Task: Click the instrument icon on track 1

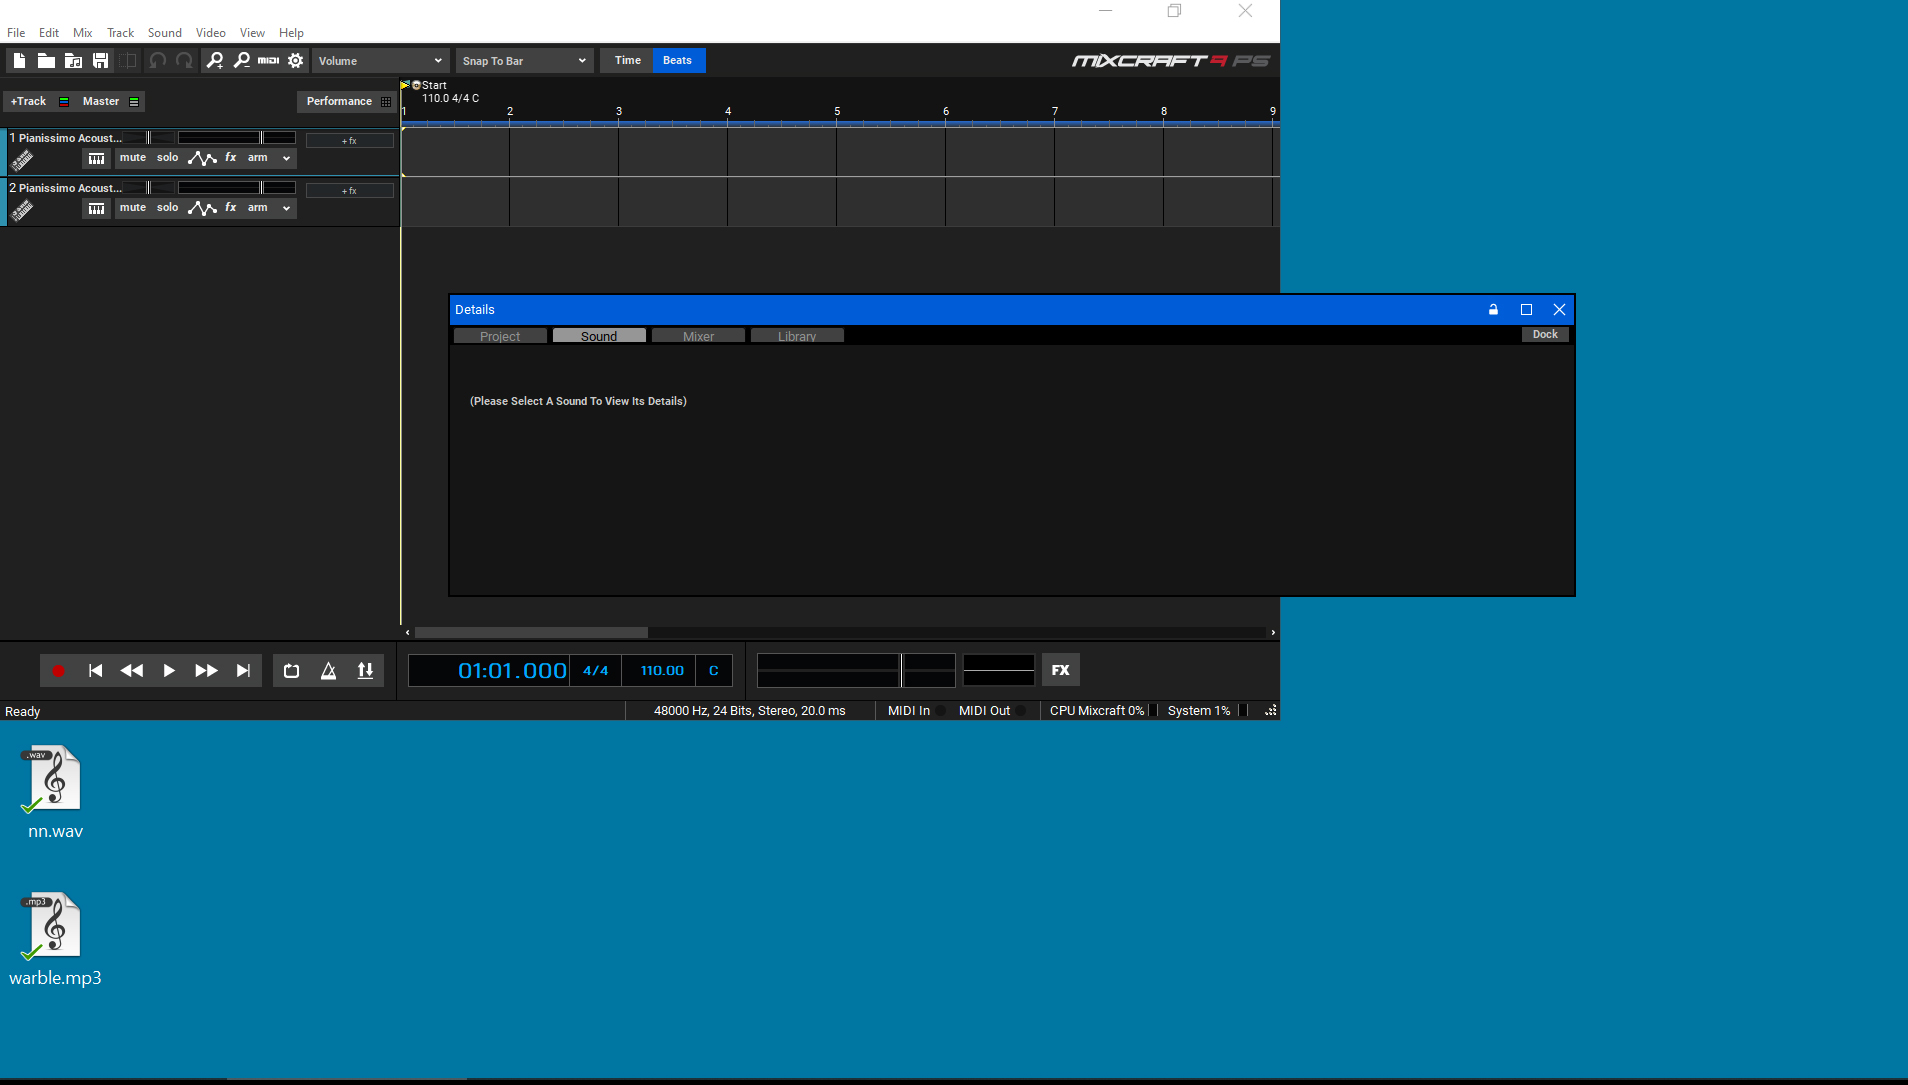Action: tap(22, 160)
